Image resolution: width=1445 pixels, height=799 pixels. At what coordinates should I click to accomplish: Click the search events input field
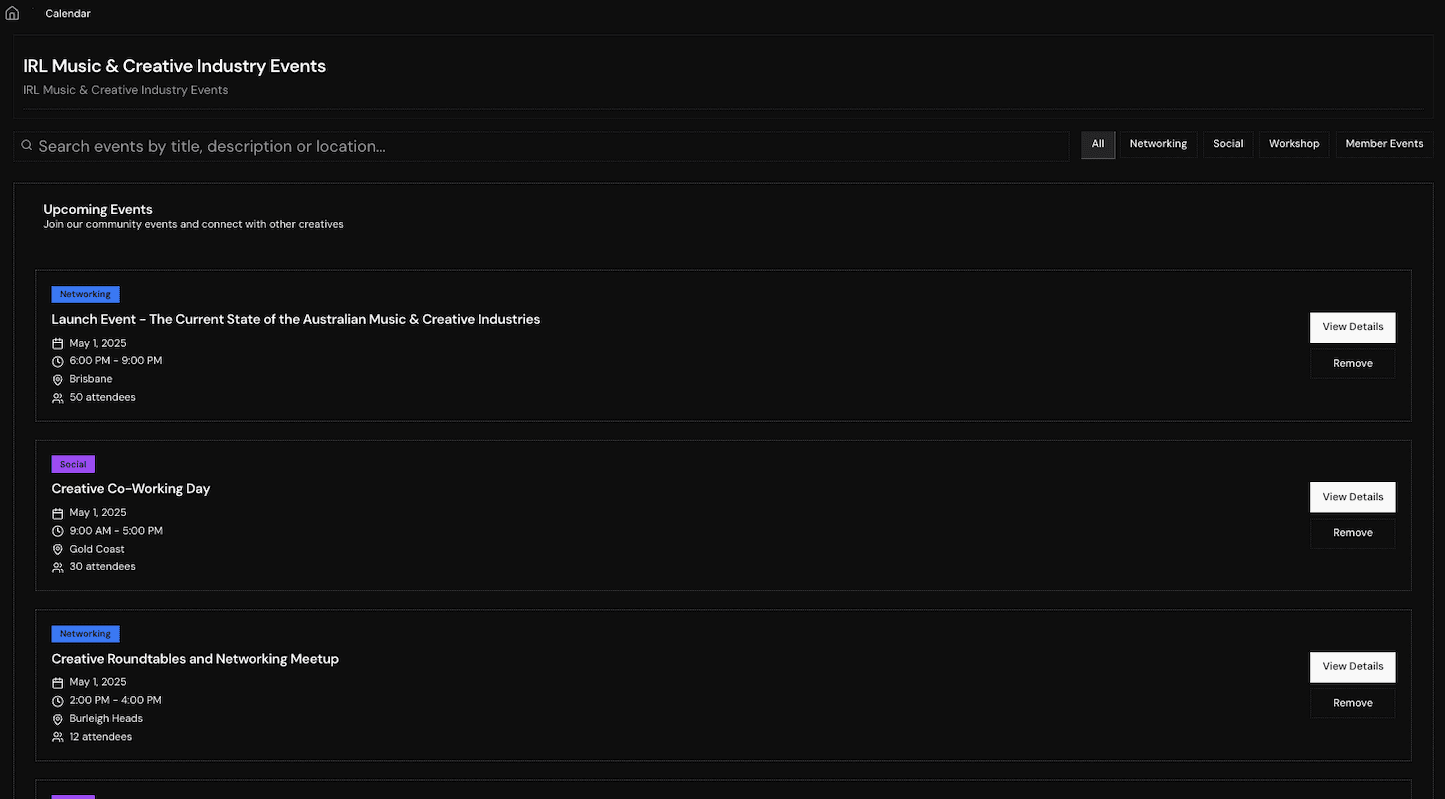point(541,146)
